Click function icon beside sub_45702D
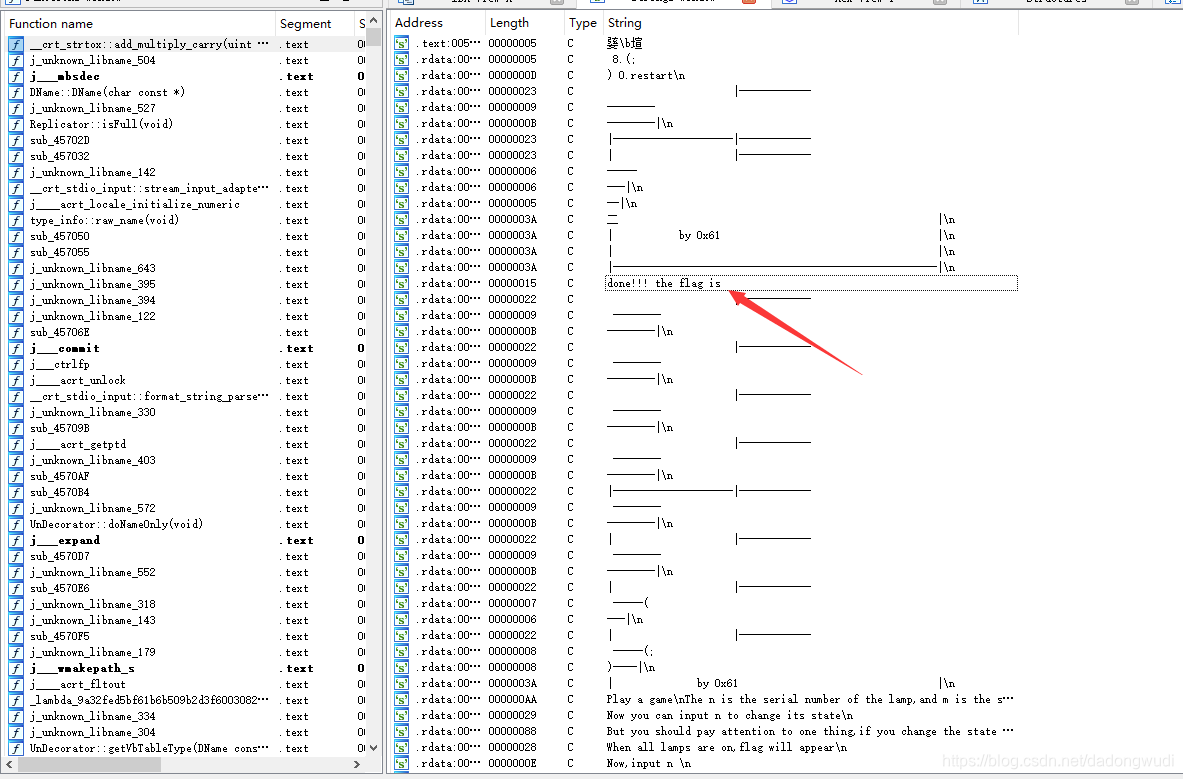 pos(16,140)
